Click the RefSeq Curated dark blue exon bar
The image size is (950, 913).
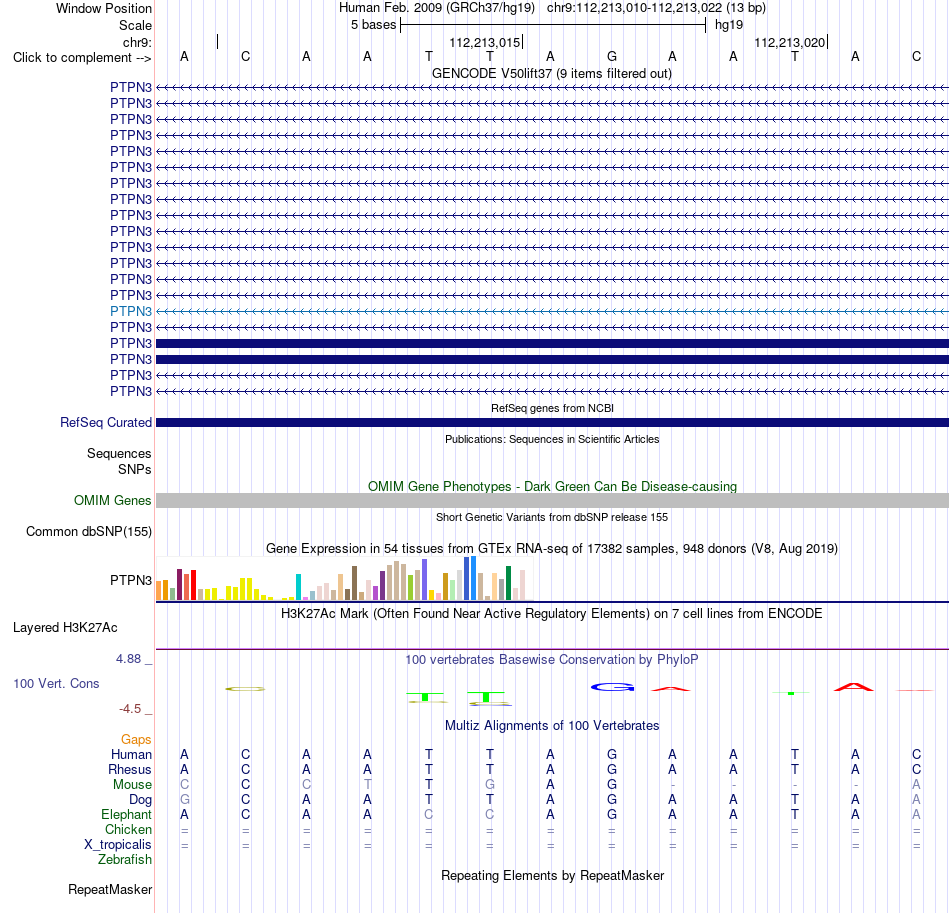pyautogui.click(x=552, y=422)
